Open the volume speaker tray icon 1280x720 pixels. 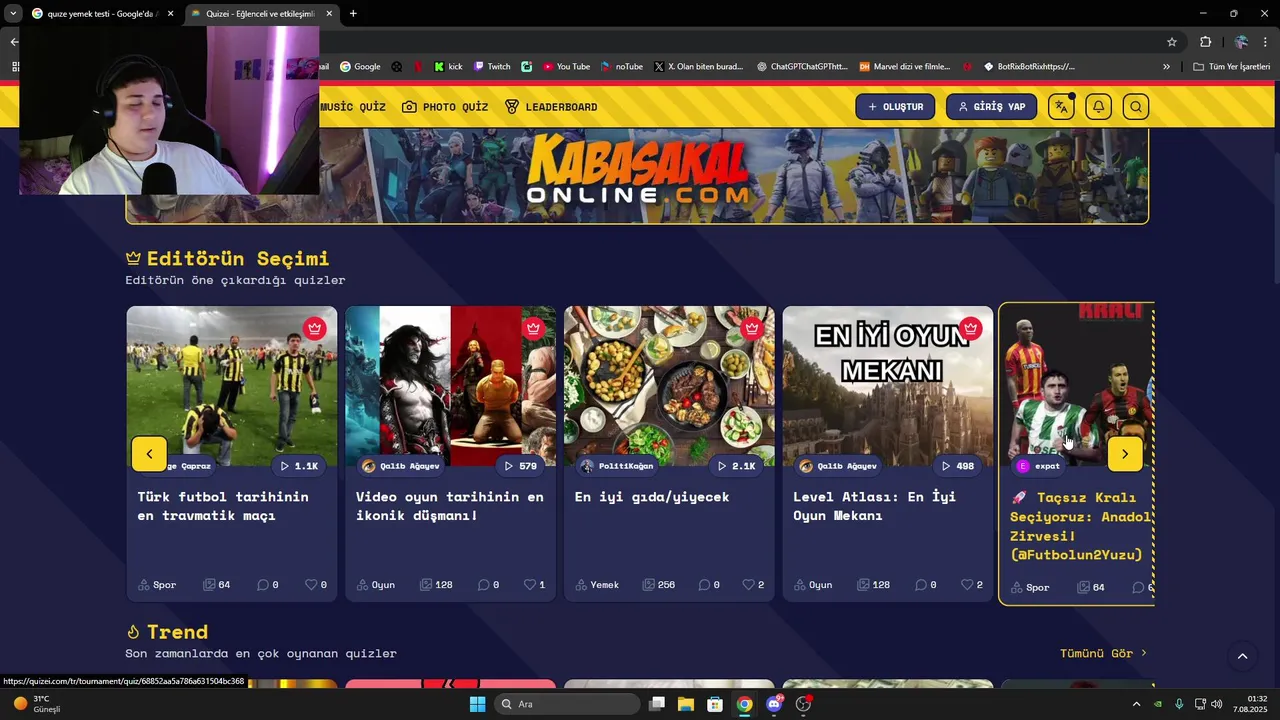coord(1217,704)
